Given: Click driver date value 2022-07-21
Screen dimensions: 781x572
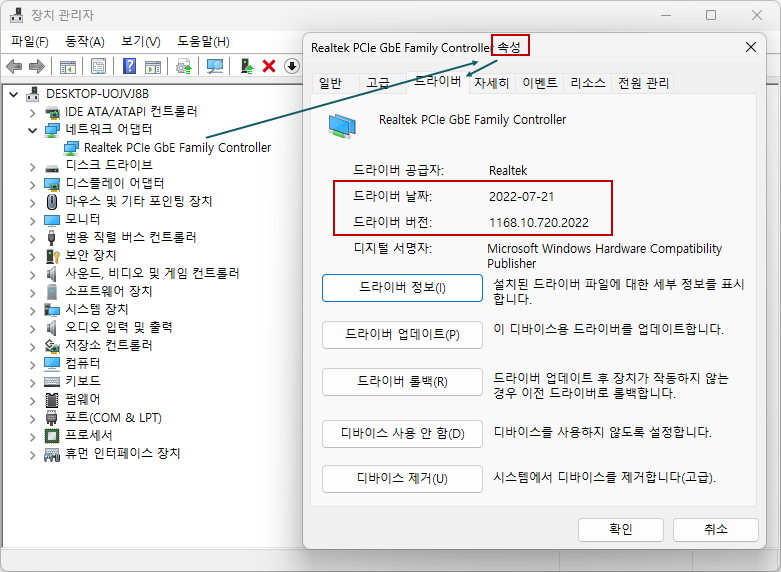Looking at the screenshot, I should [521, 196].
